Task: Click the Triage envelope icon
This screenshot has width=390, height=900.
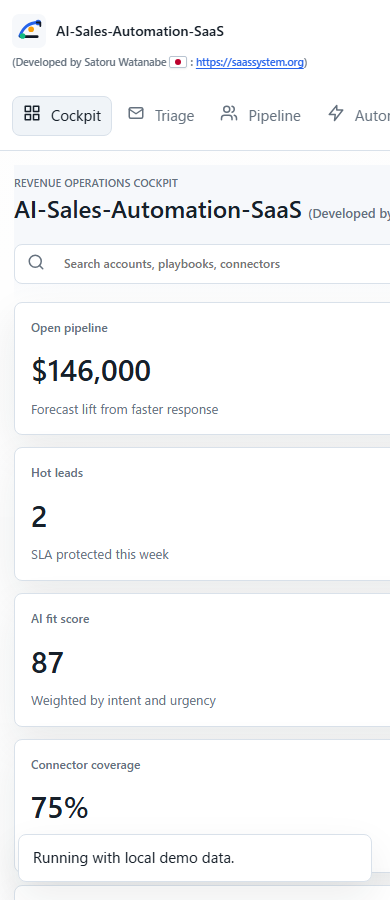Action: (136, 113)
